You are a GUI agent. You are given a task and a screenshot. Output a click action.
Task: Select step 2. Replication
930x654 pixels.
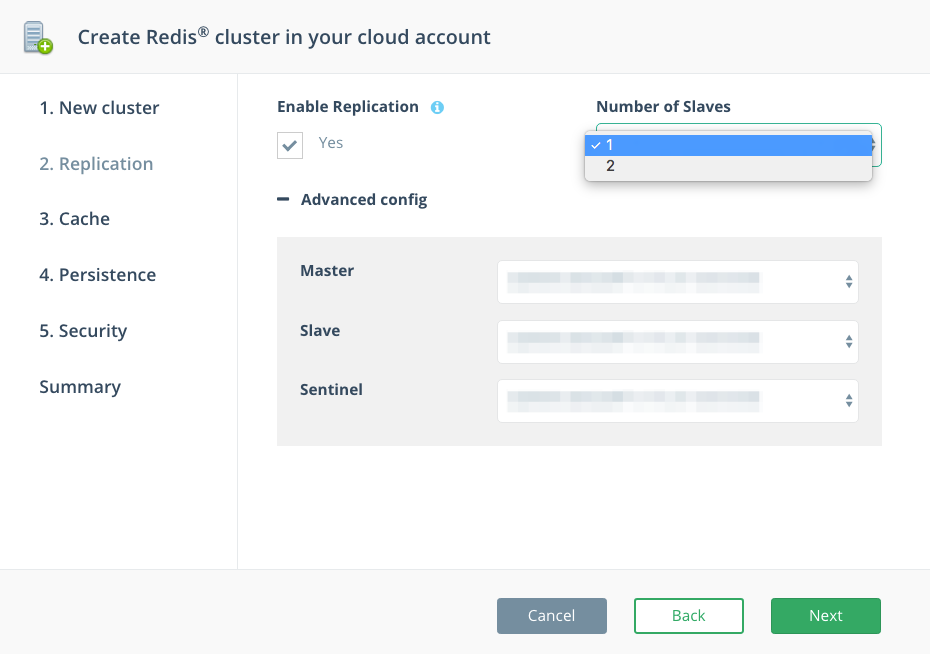pyautogui.click(x=96, y=164)
